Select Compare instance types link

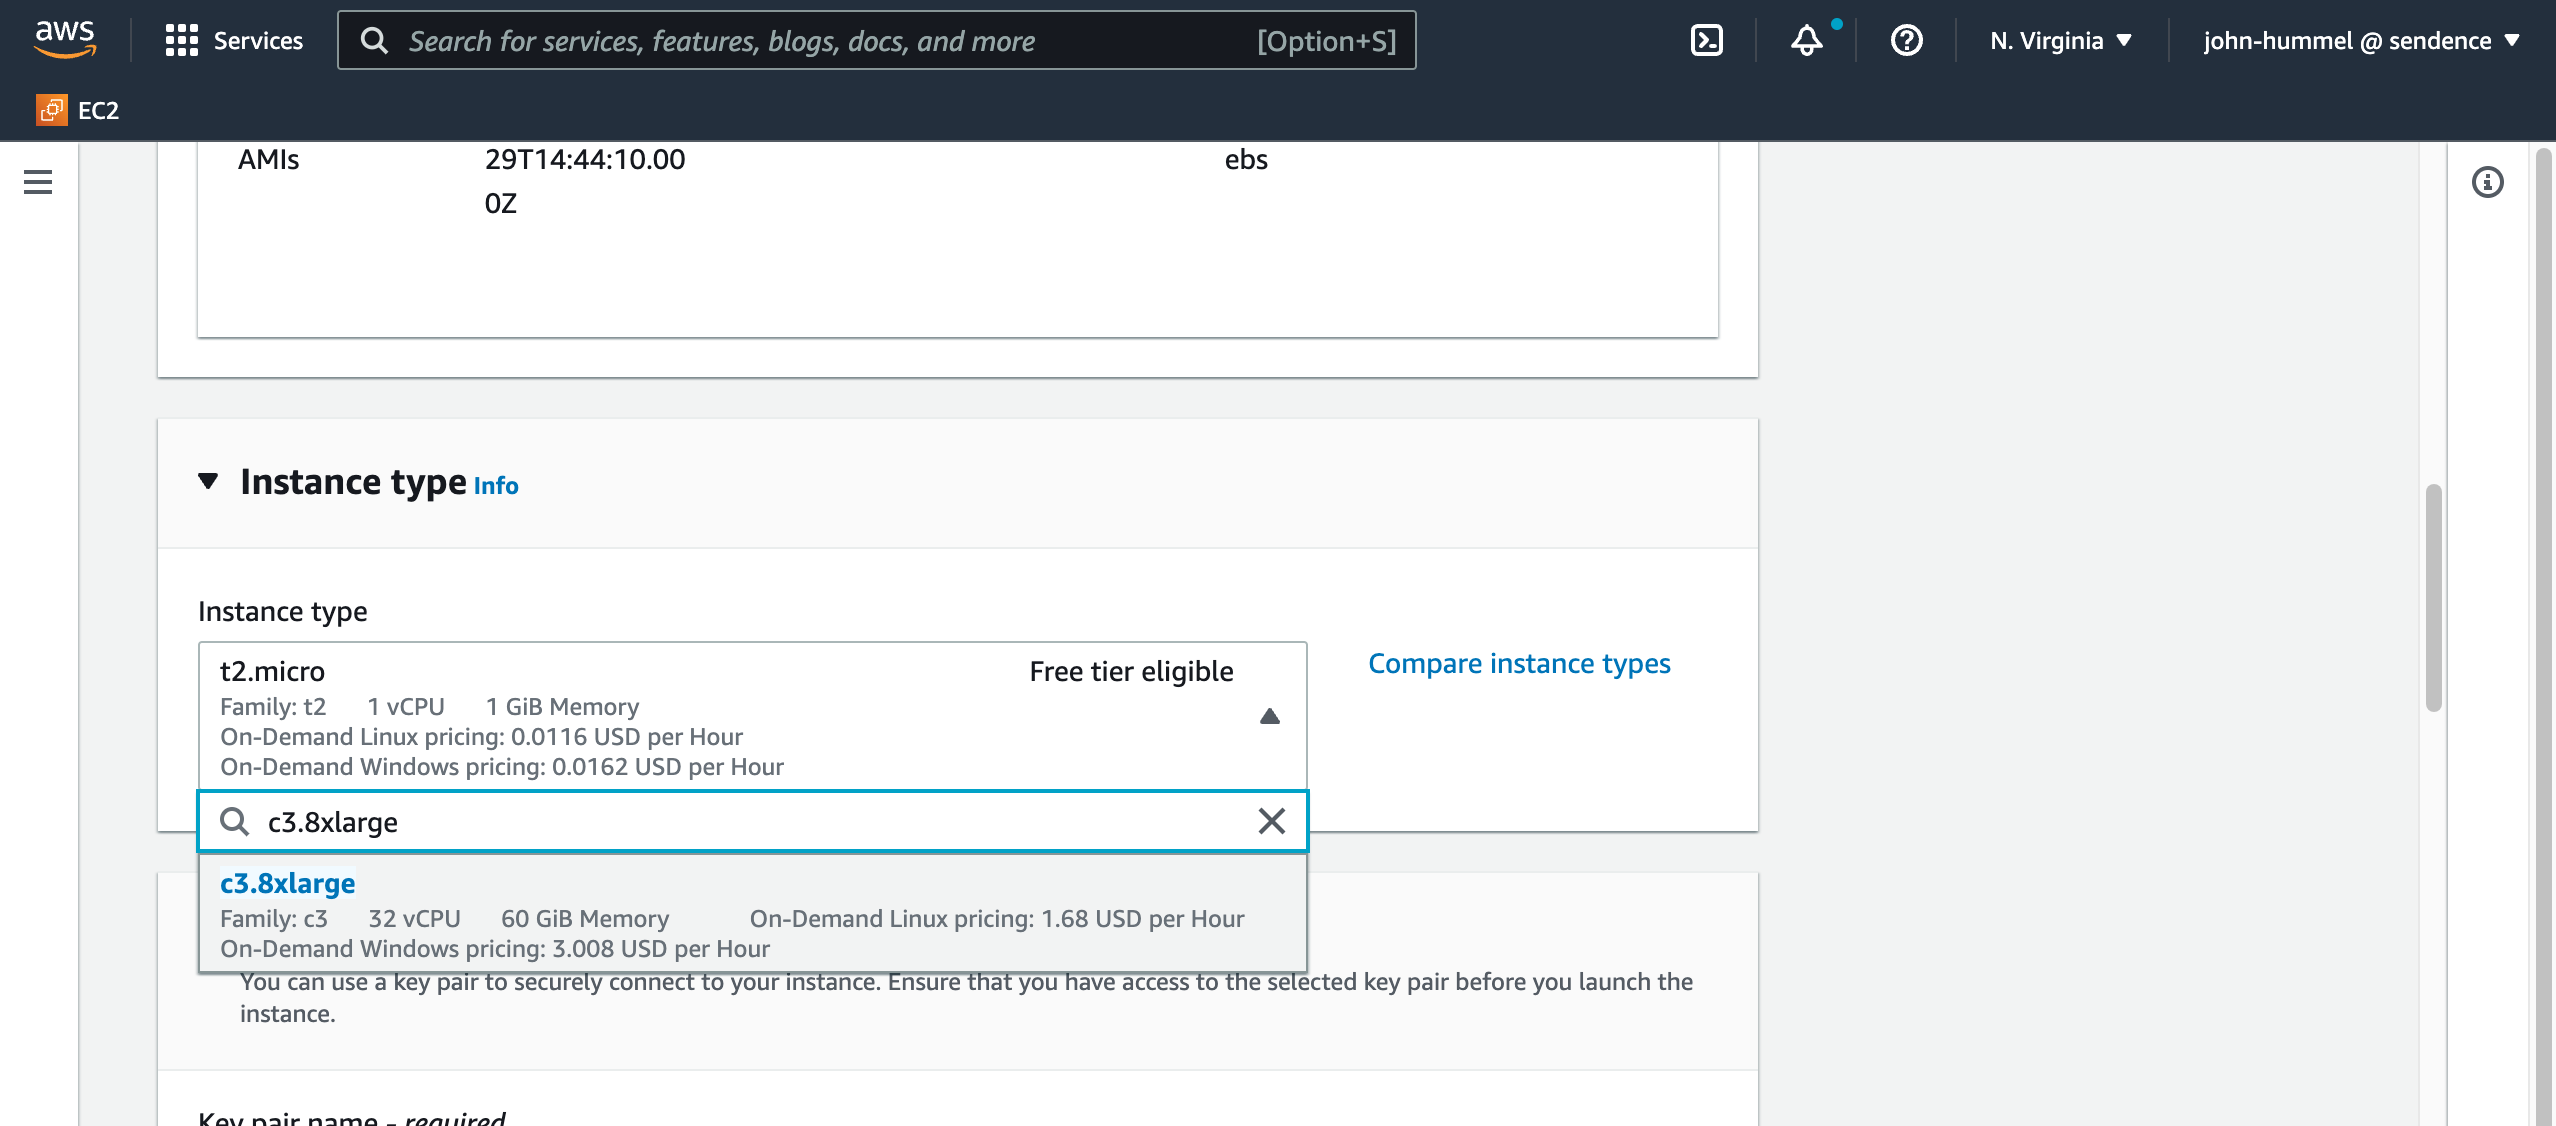coord(1518,662)
